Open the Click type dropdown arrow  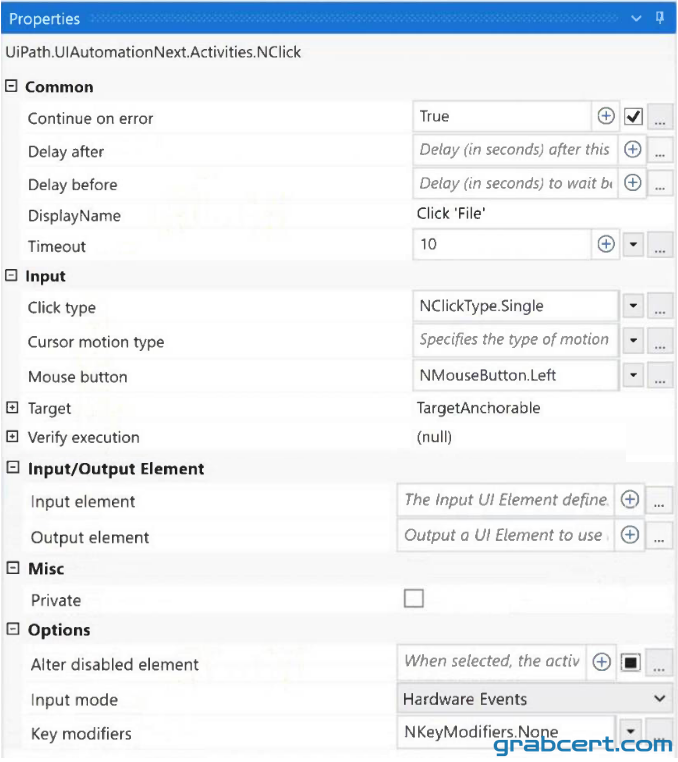633,306
